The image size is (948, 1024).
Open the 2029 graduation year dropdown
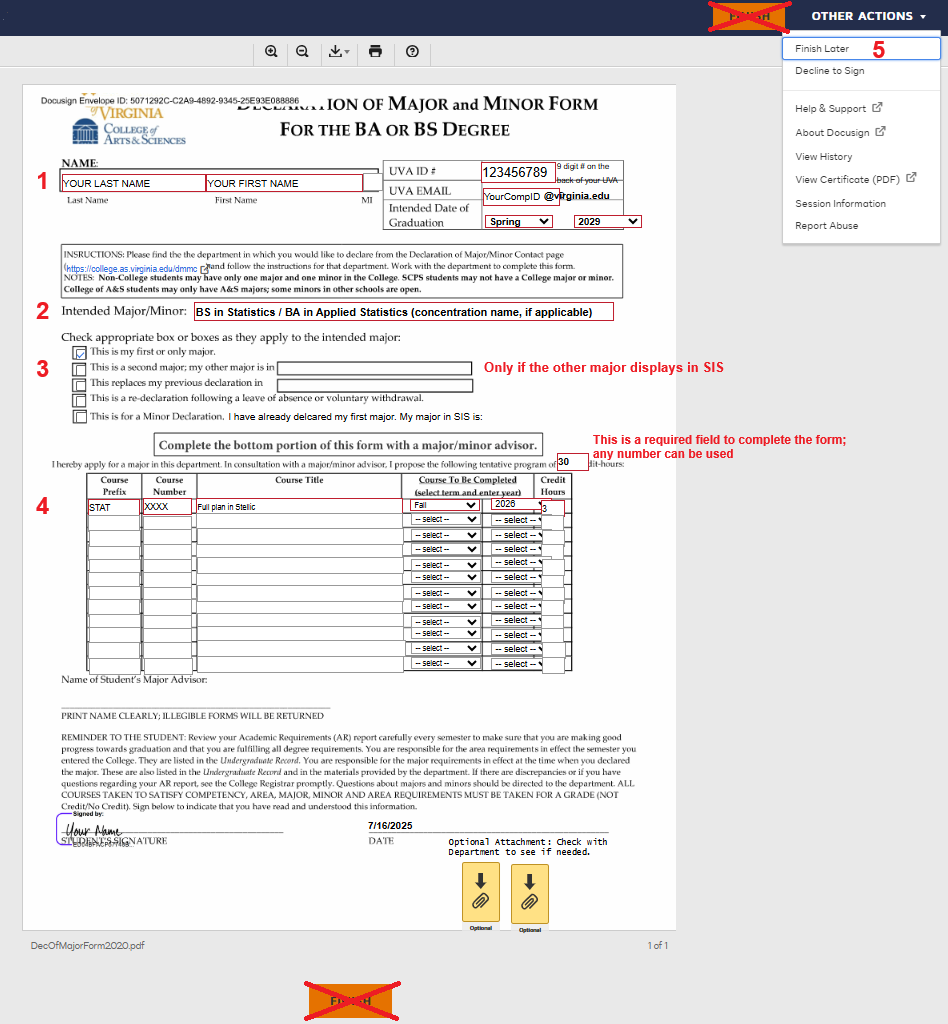608,222
